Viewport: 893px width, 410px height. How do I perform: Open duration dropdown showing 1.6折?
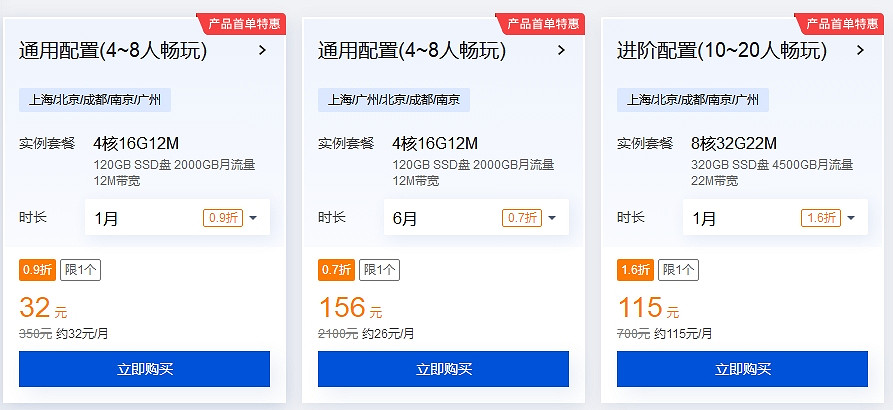pyautogui.click(x=775, y=217)
